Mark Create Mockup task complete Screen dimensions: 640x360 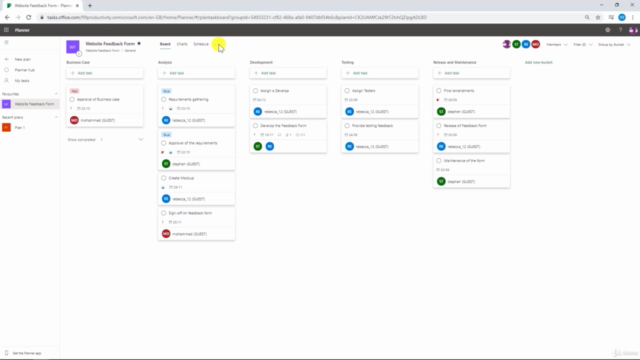[x=164, y=178]
